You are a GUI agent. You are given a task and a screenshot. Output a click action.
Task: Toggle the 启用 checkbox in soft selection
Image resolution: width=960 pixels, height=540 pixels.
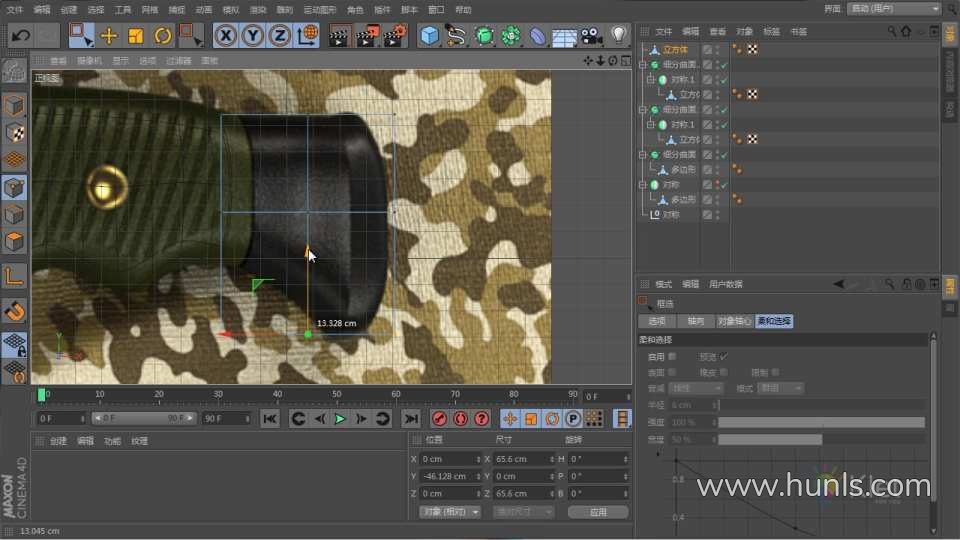tap(672, 356)
